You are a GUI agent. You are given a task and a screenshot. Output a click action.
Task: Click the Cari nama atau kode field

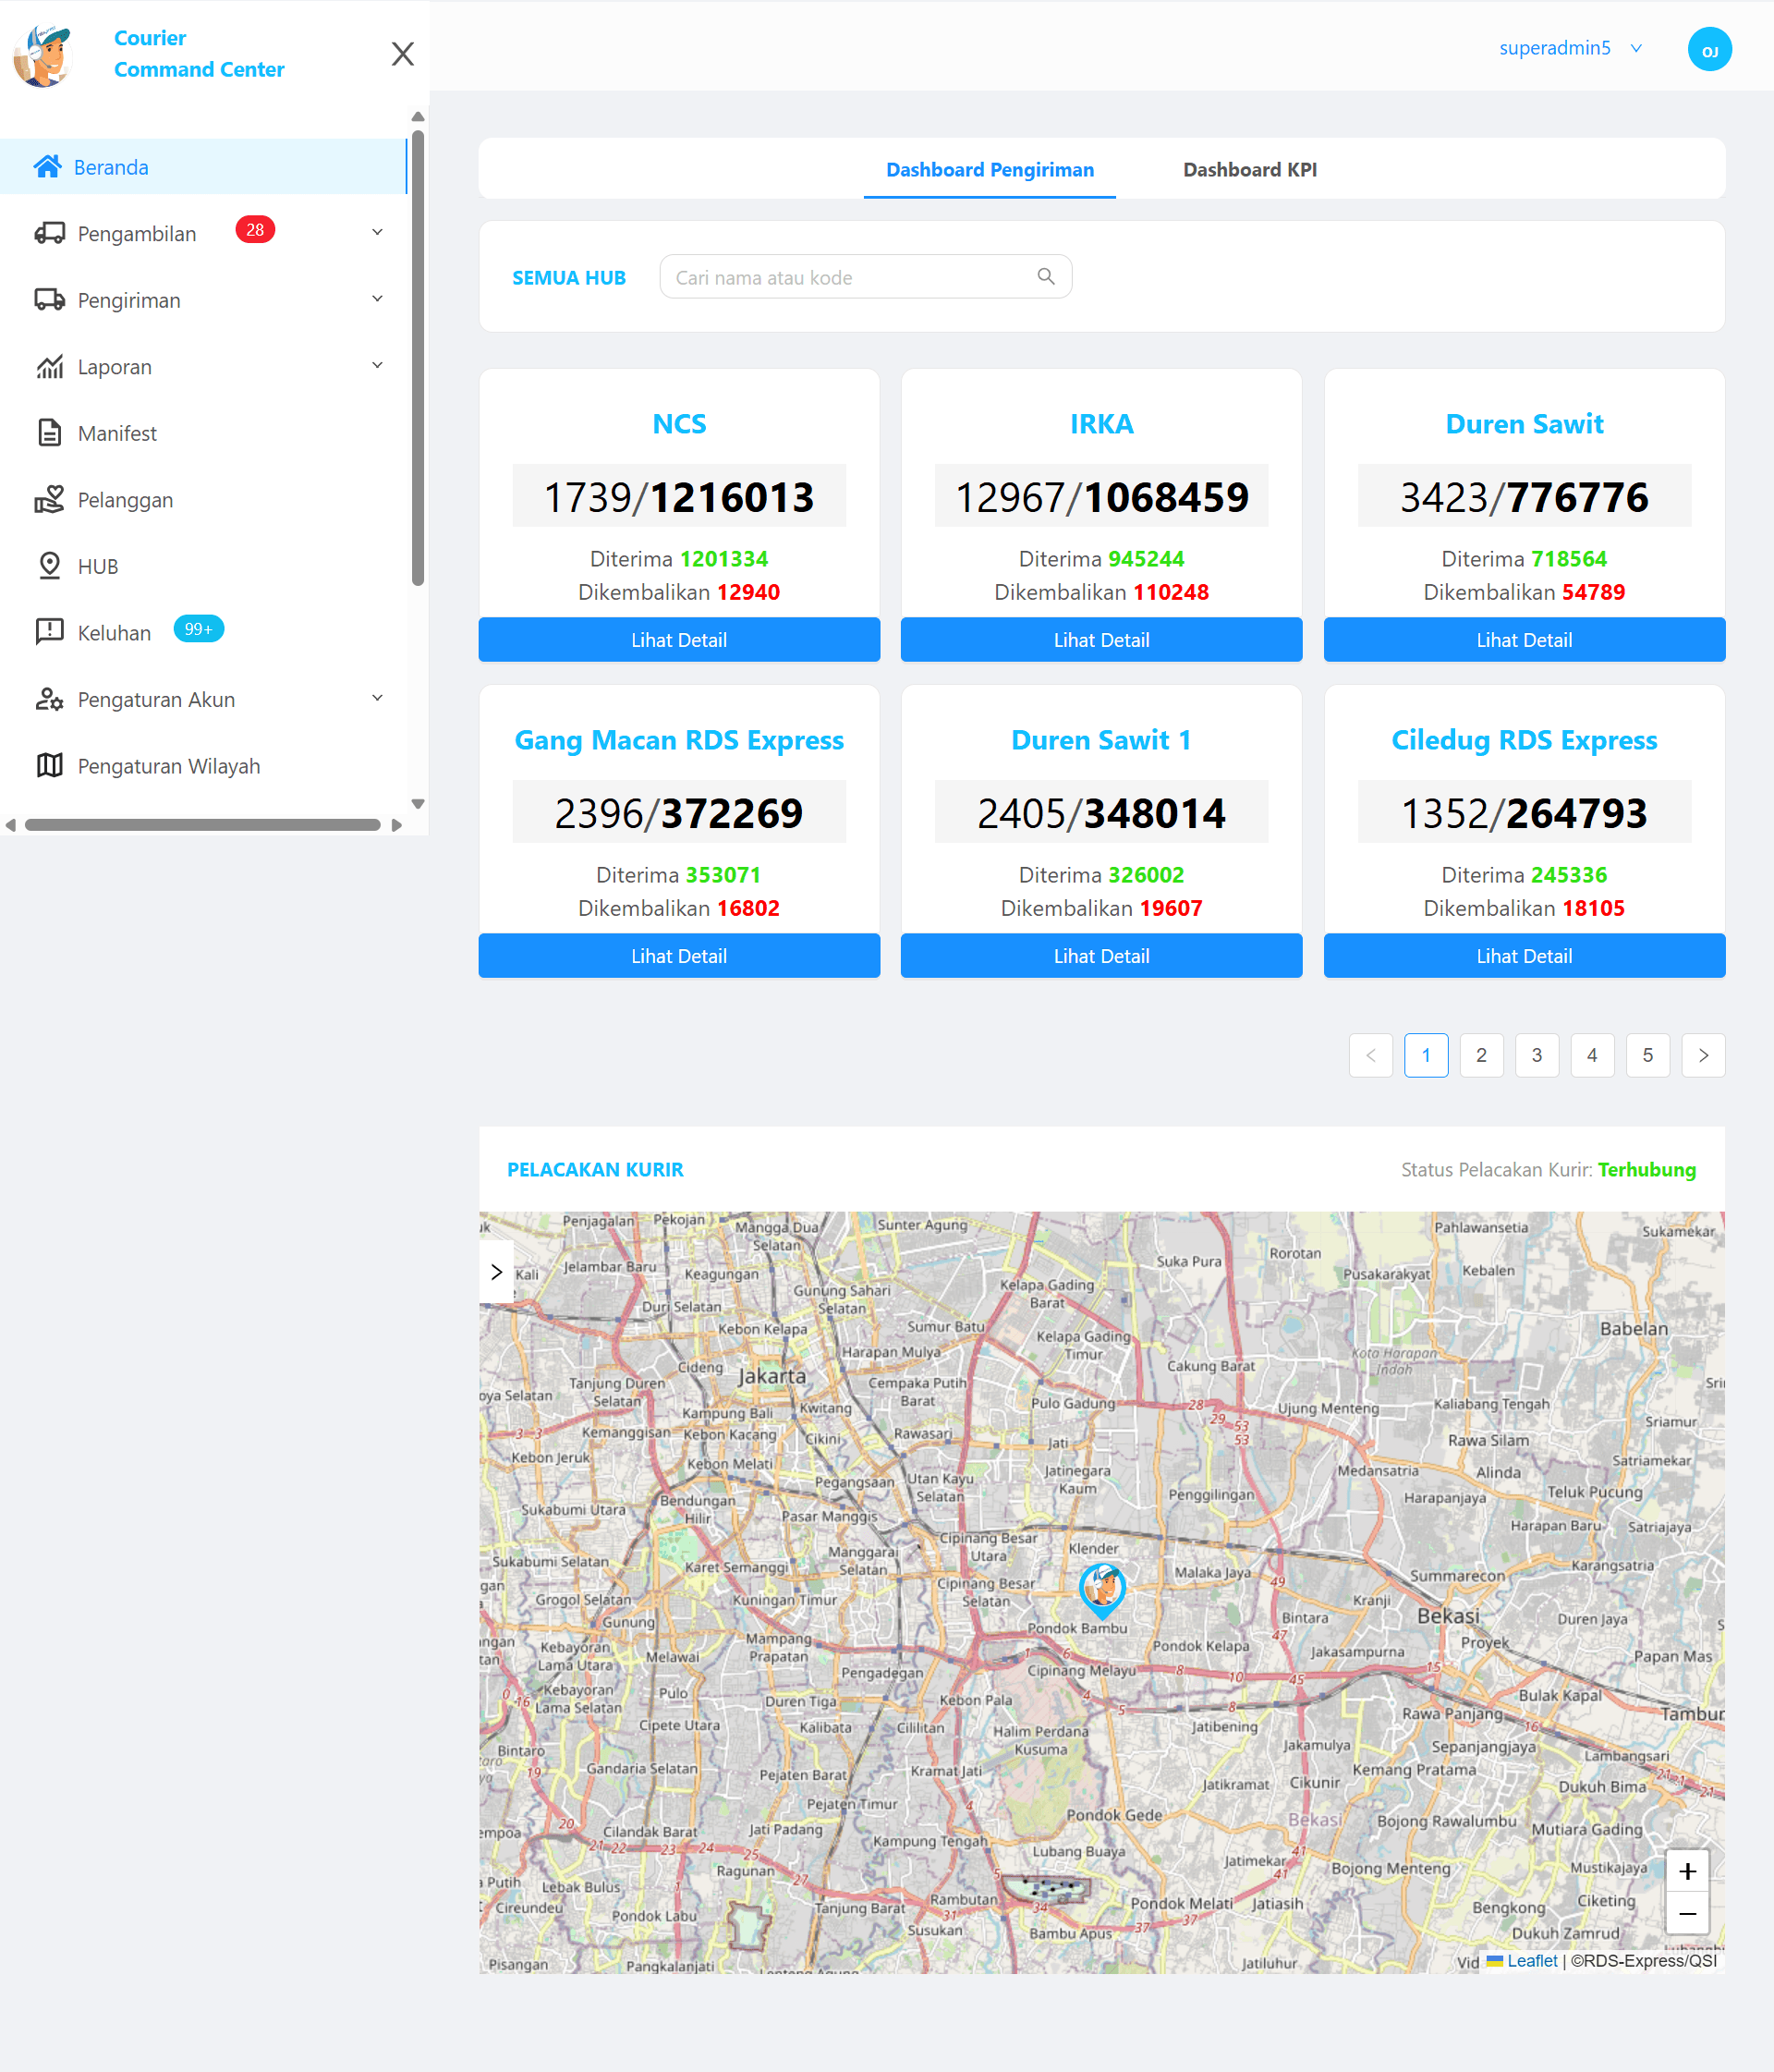point(850,277)
